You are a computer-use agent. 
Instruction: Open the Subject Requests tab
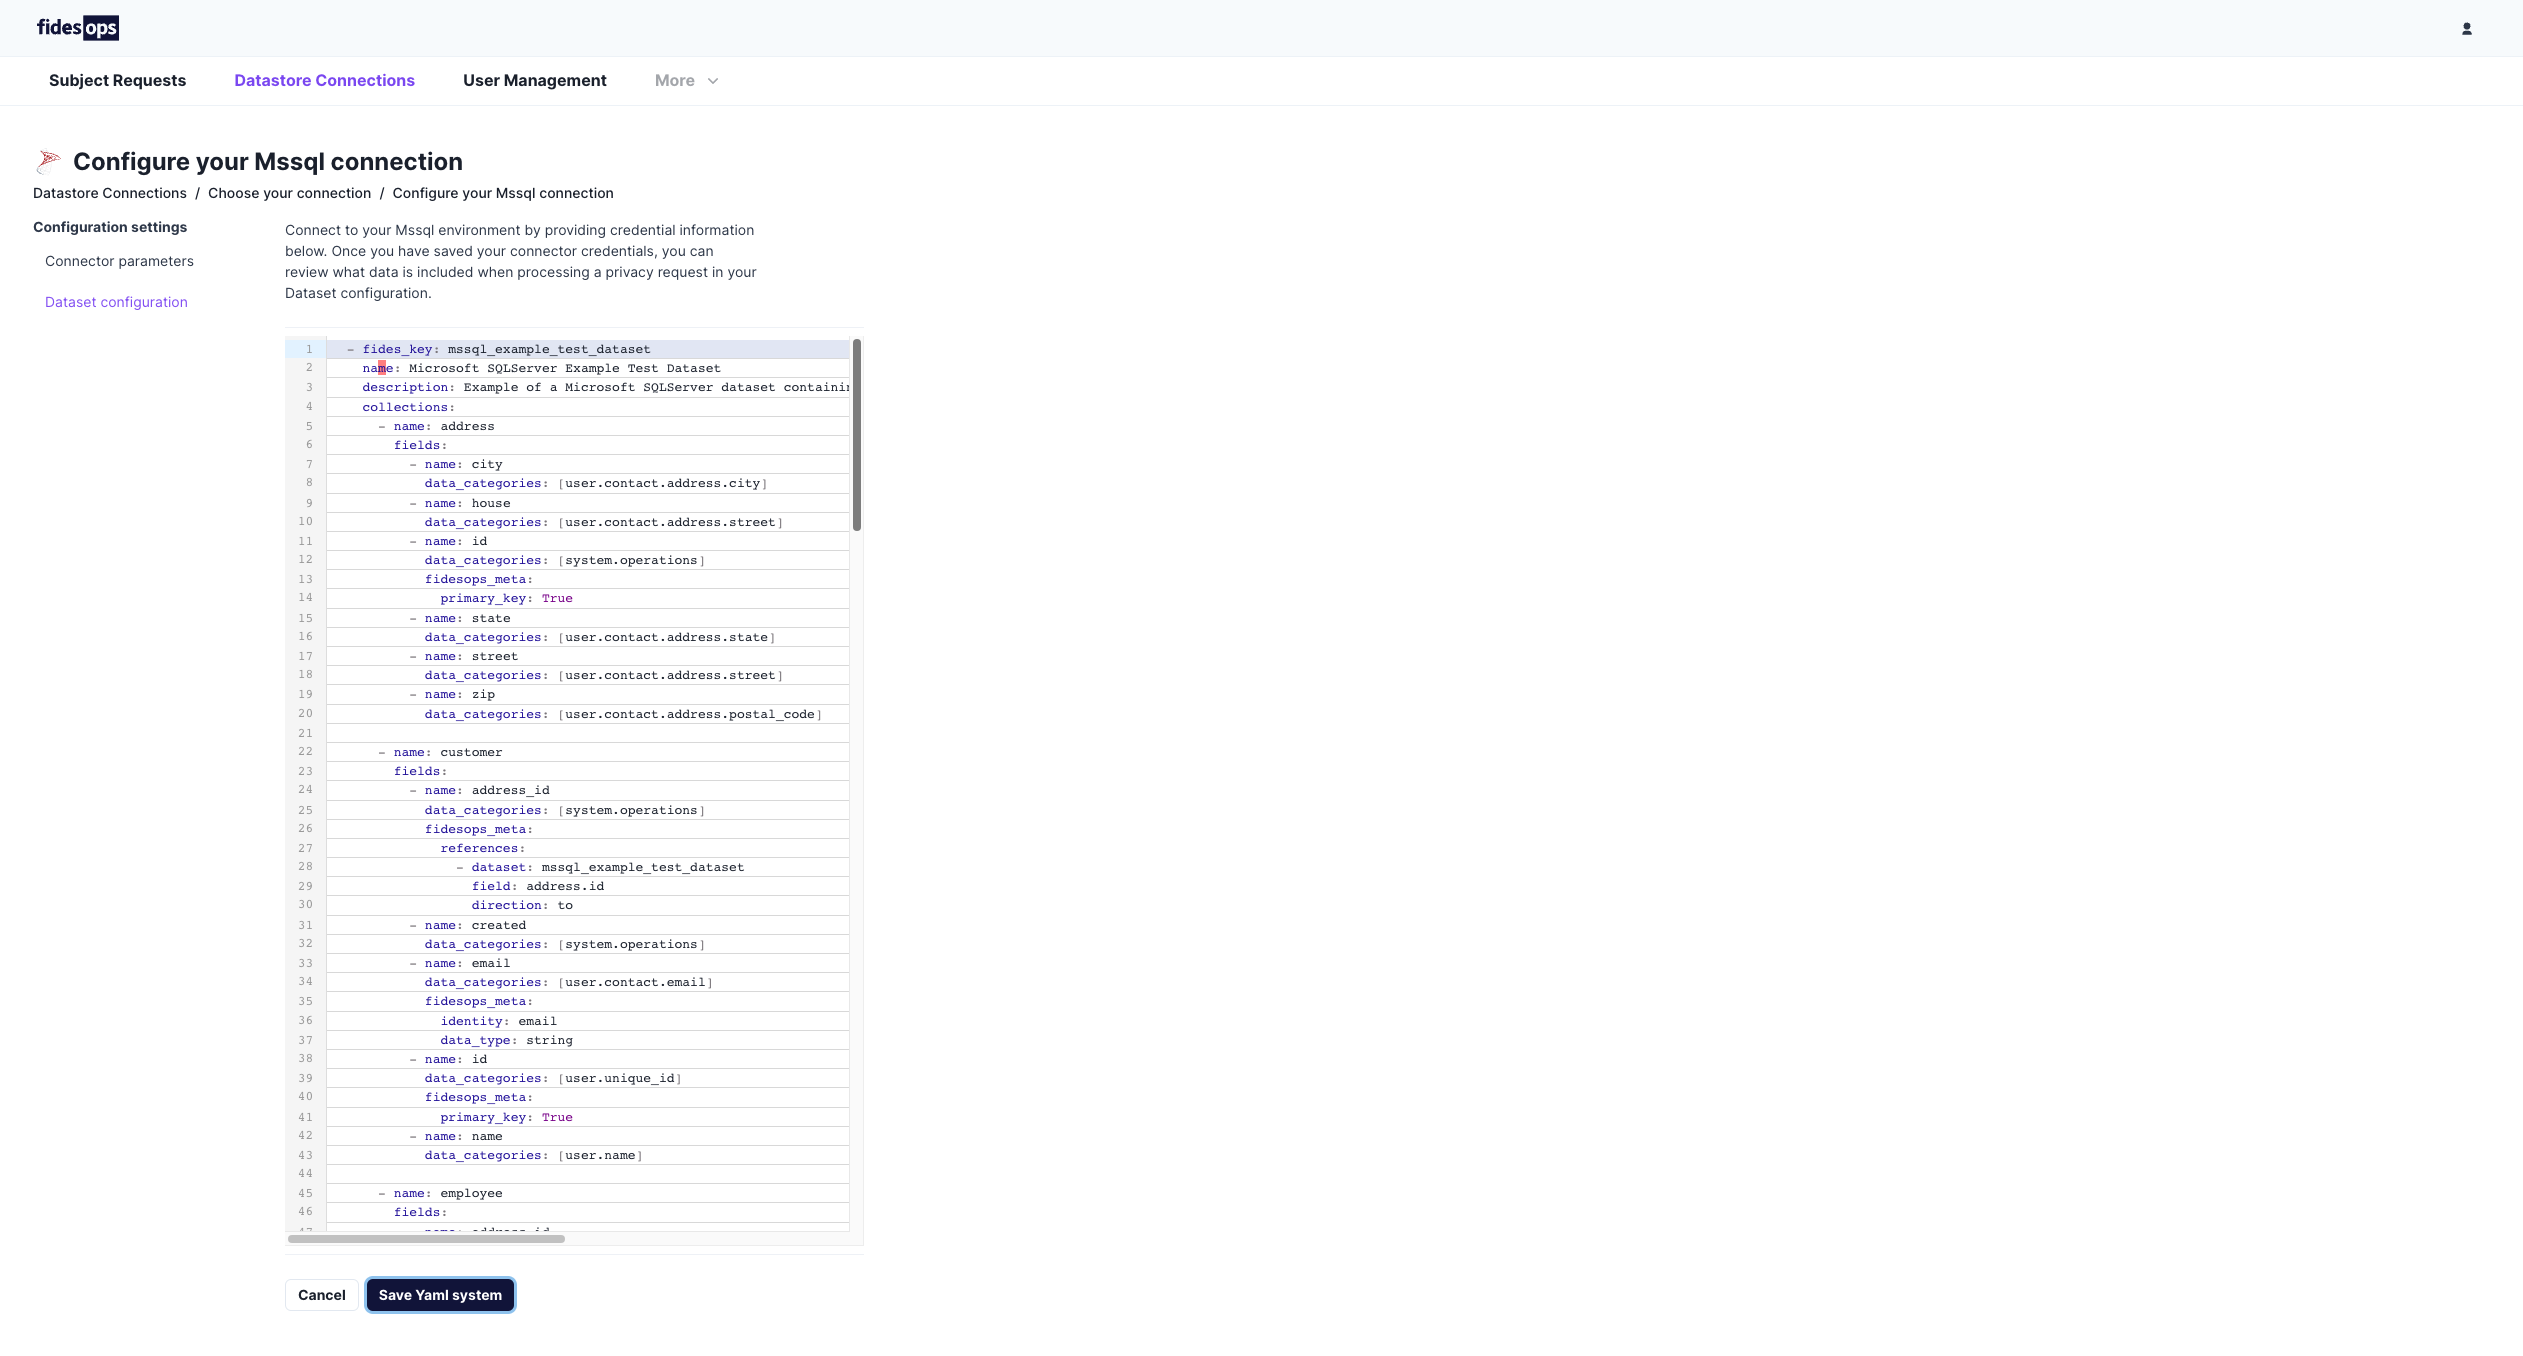click(x=117, y=81)
